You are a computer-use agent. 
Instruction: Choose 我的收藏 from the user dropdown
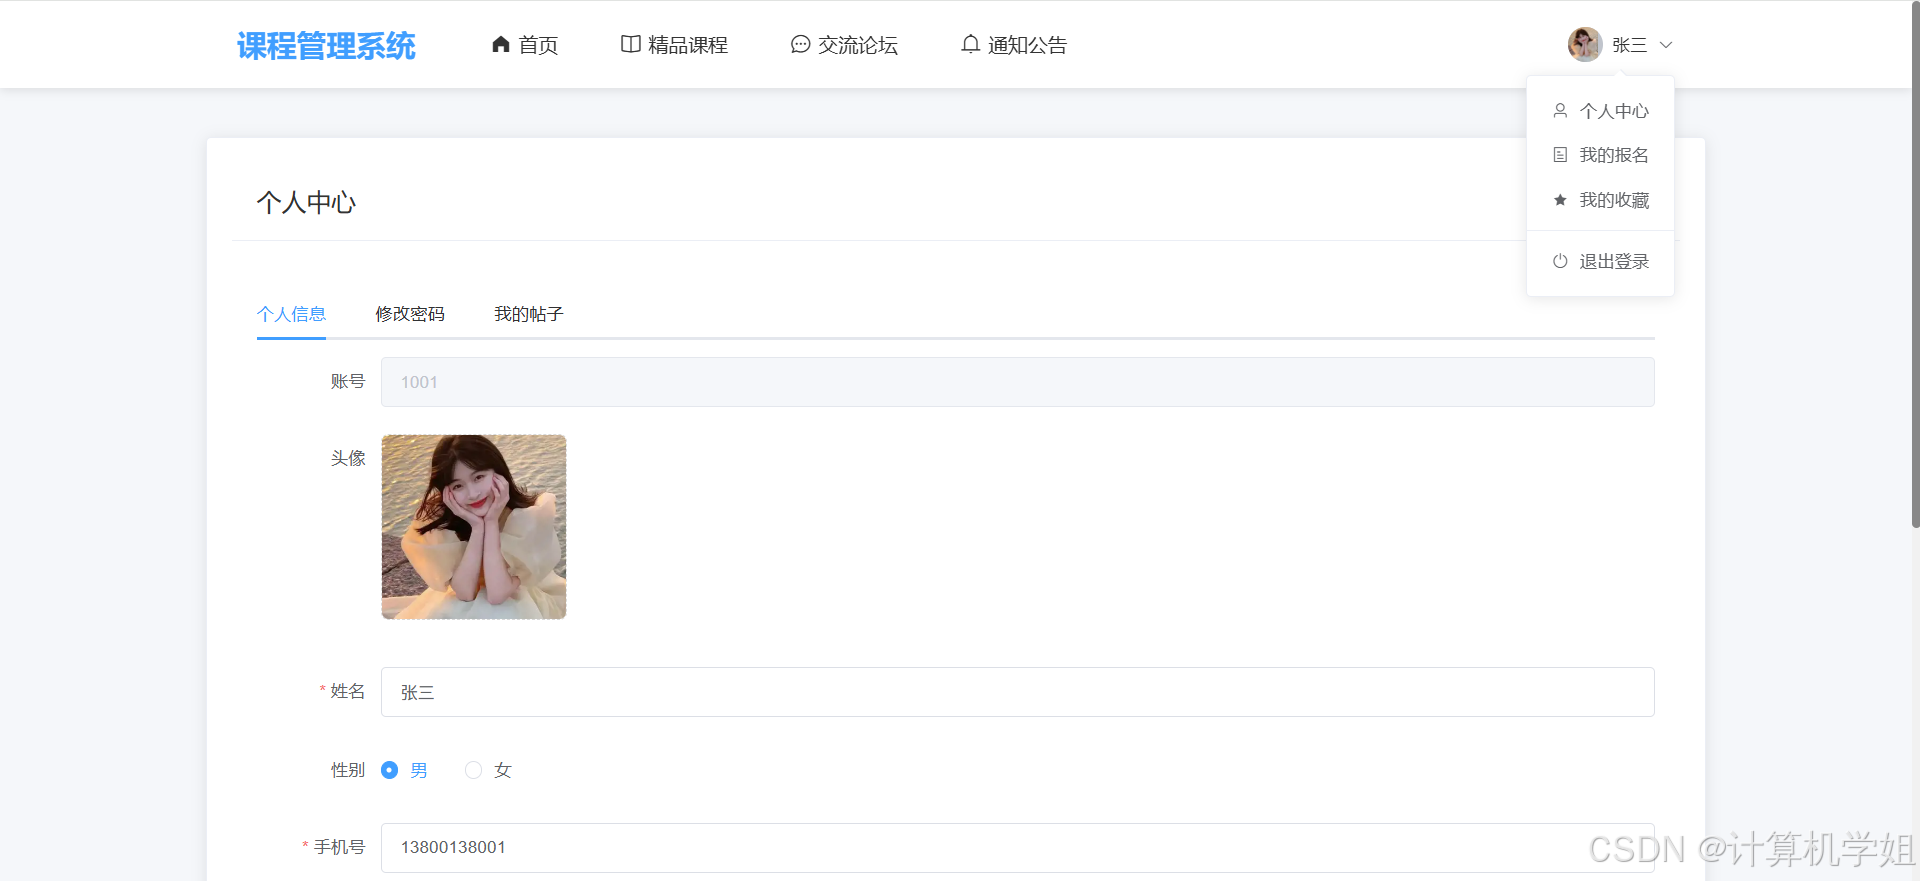pyautogui.click(x=1600, y=200)
